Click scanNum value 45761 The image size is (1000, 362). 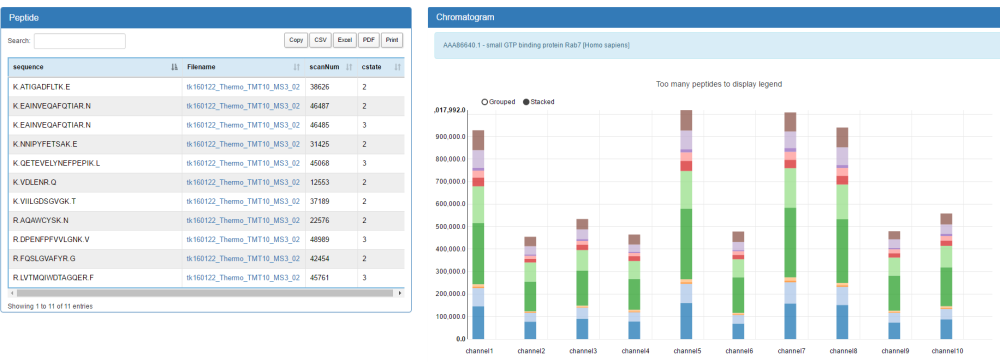pyautogui.click(x=320, y=278)
